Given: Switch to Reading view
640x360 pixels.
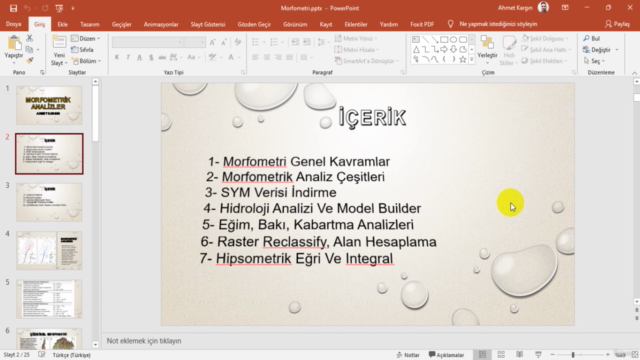Looking at the screenshot, I should [x=519, y=355].
